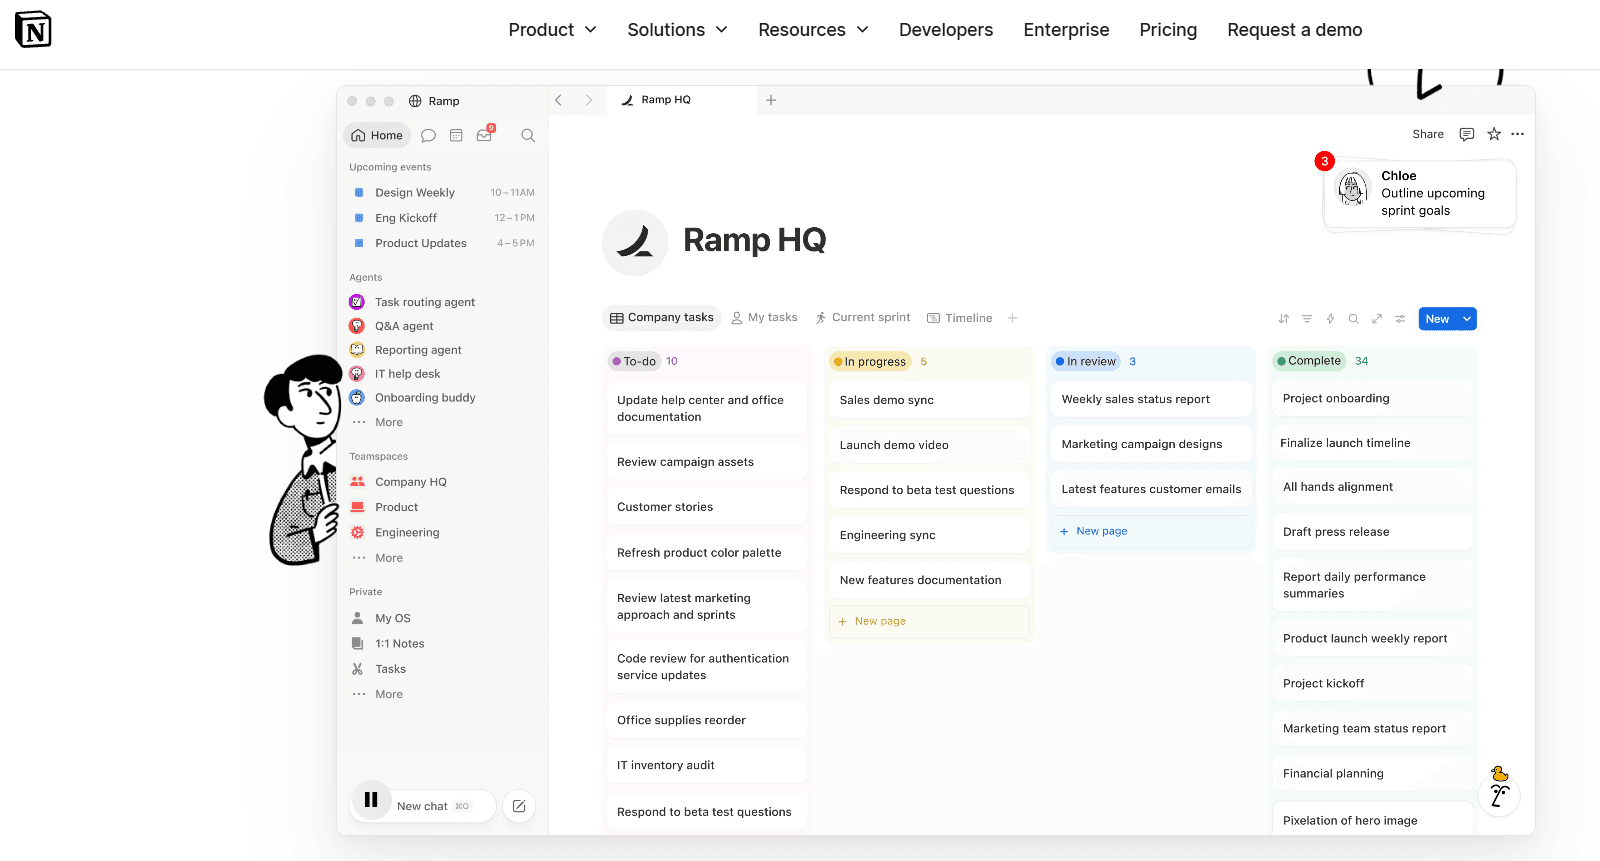Open page comments icon next to Share
Viewport: 1600px width, 861px height.
click(x=1467, y=134)
